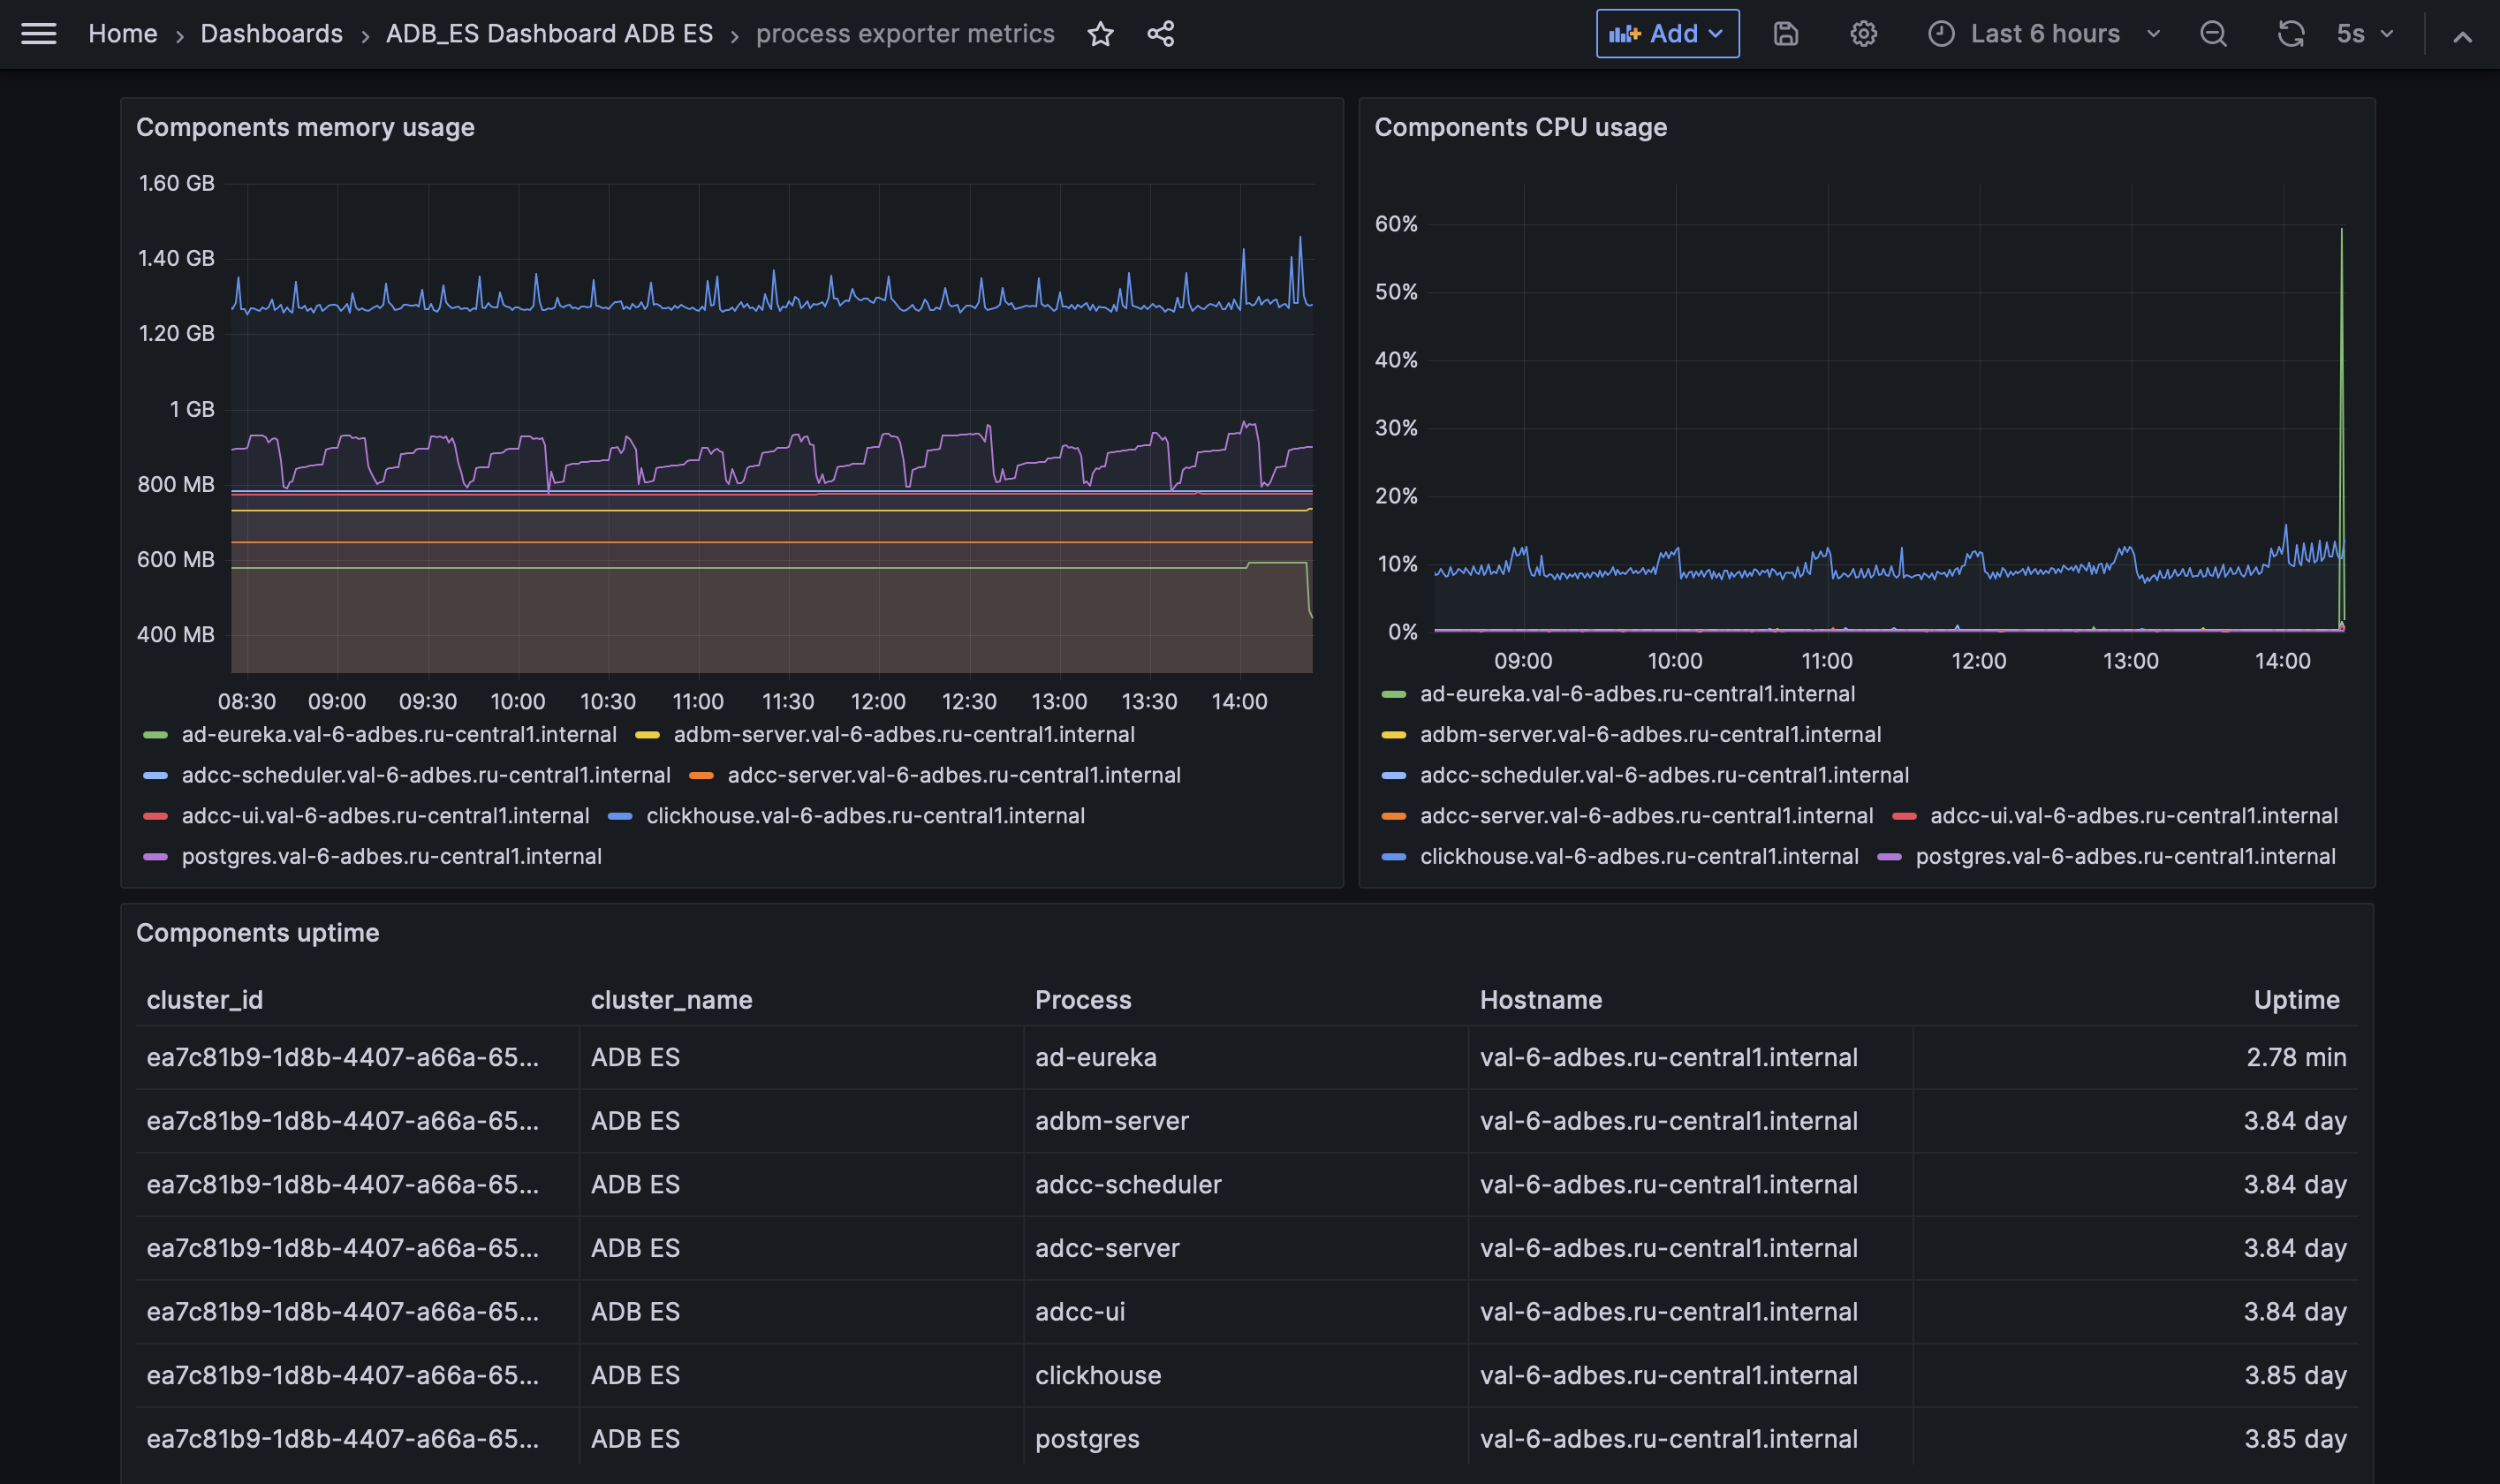Toggle ad-eureka series in Components CPU usage legend
Screen dimensions: 2500x1484
point(1636,693)
